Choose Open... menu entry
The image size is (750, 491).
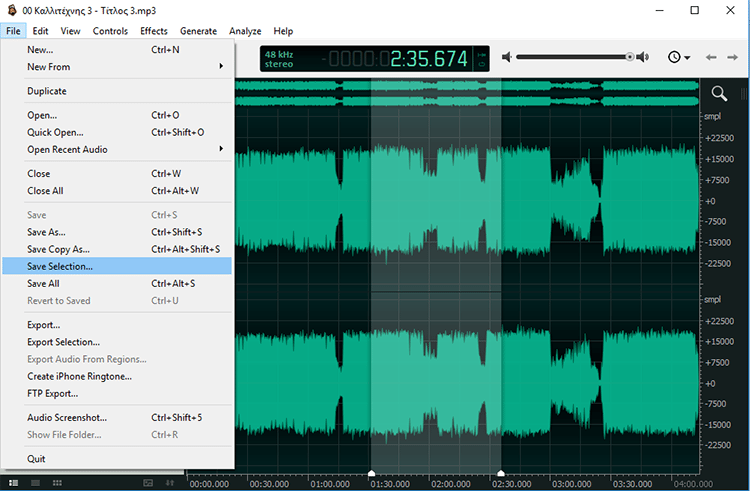(x=117, y=115)
